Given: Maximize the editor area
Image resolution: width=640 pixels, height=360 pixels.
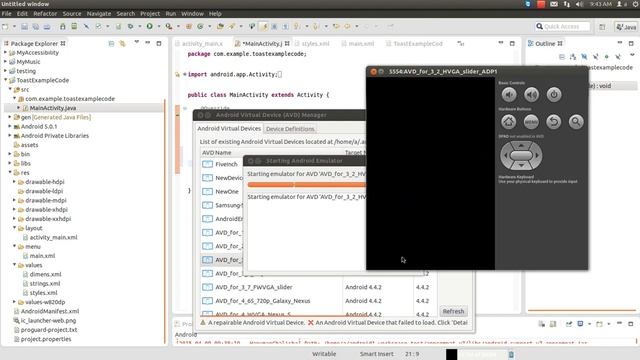Looking at the screenshot, I should tap(512, 43).
